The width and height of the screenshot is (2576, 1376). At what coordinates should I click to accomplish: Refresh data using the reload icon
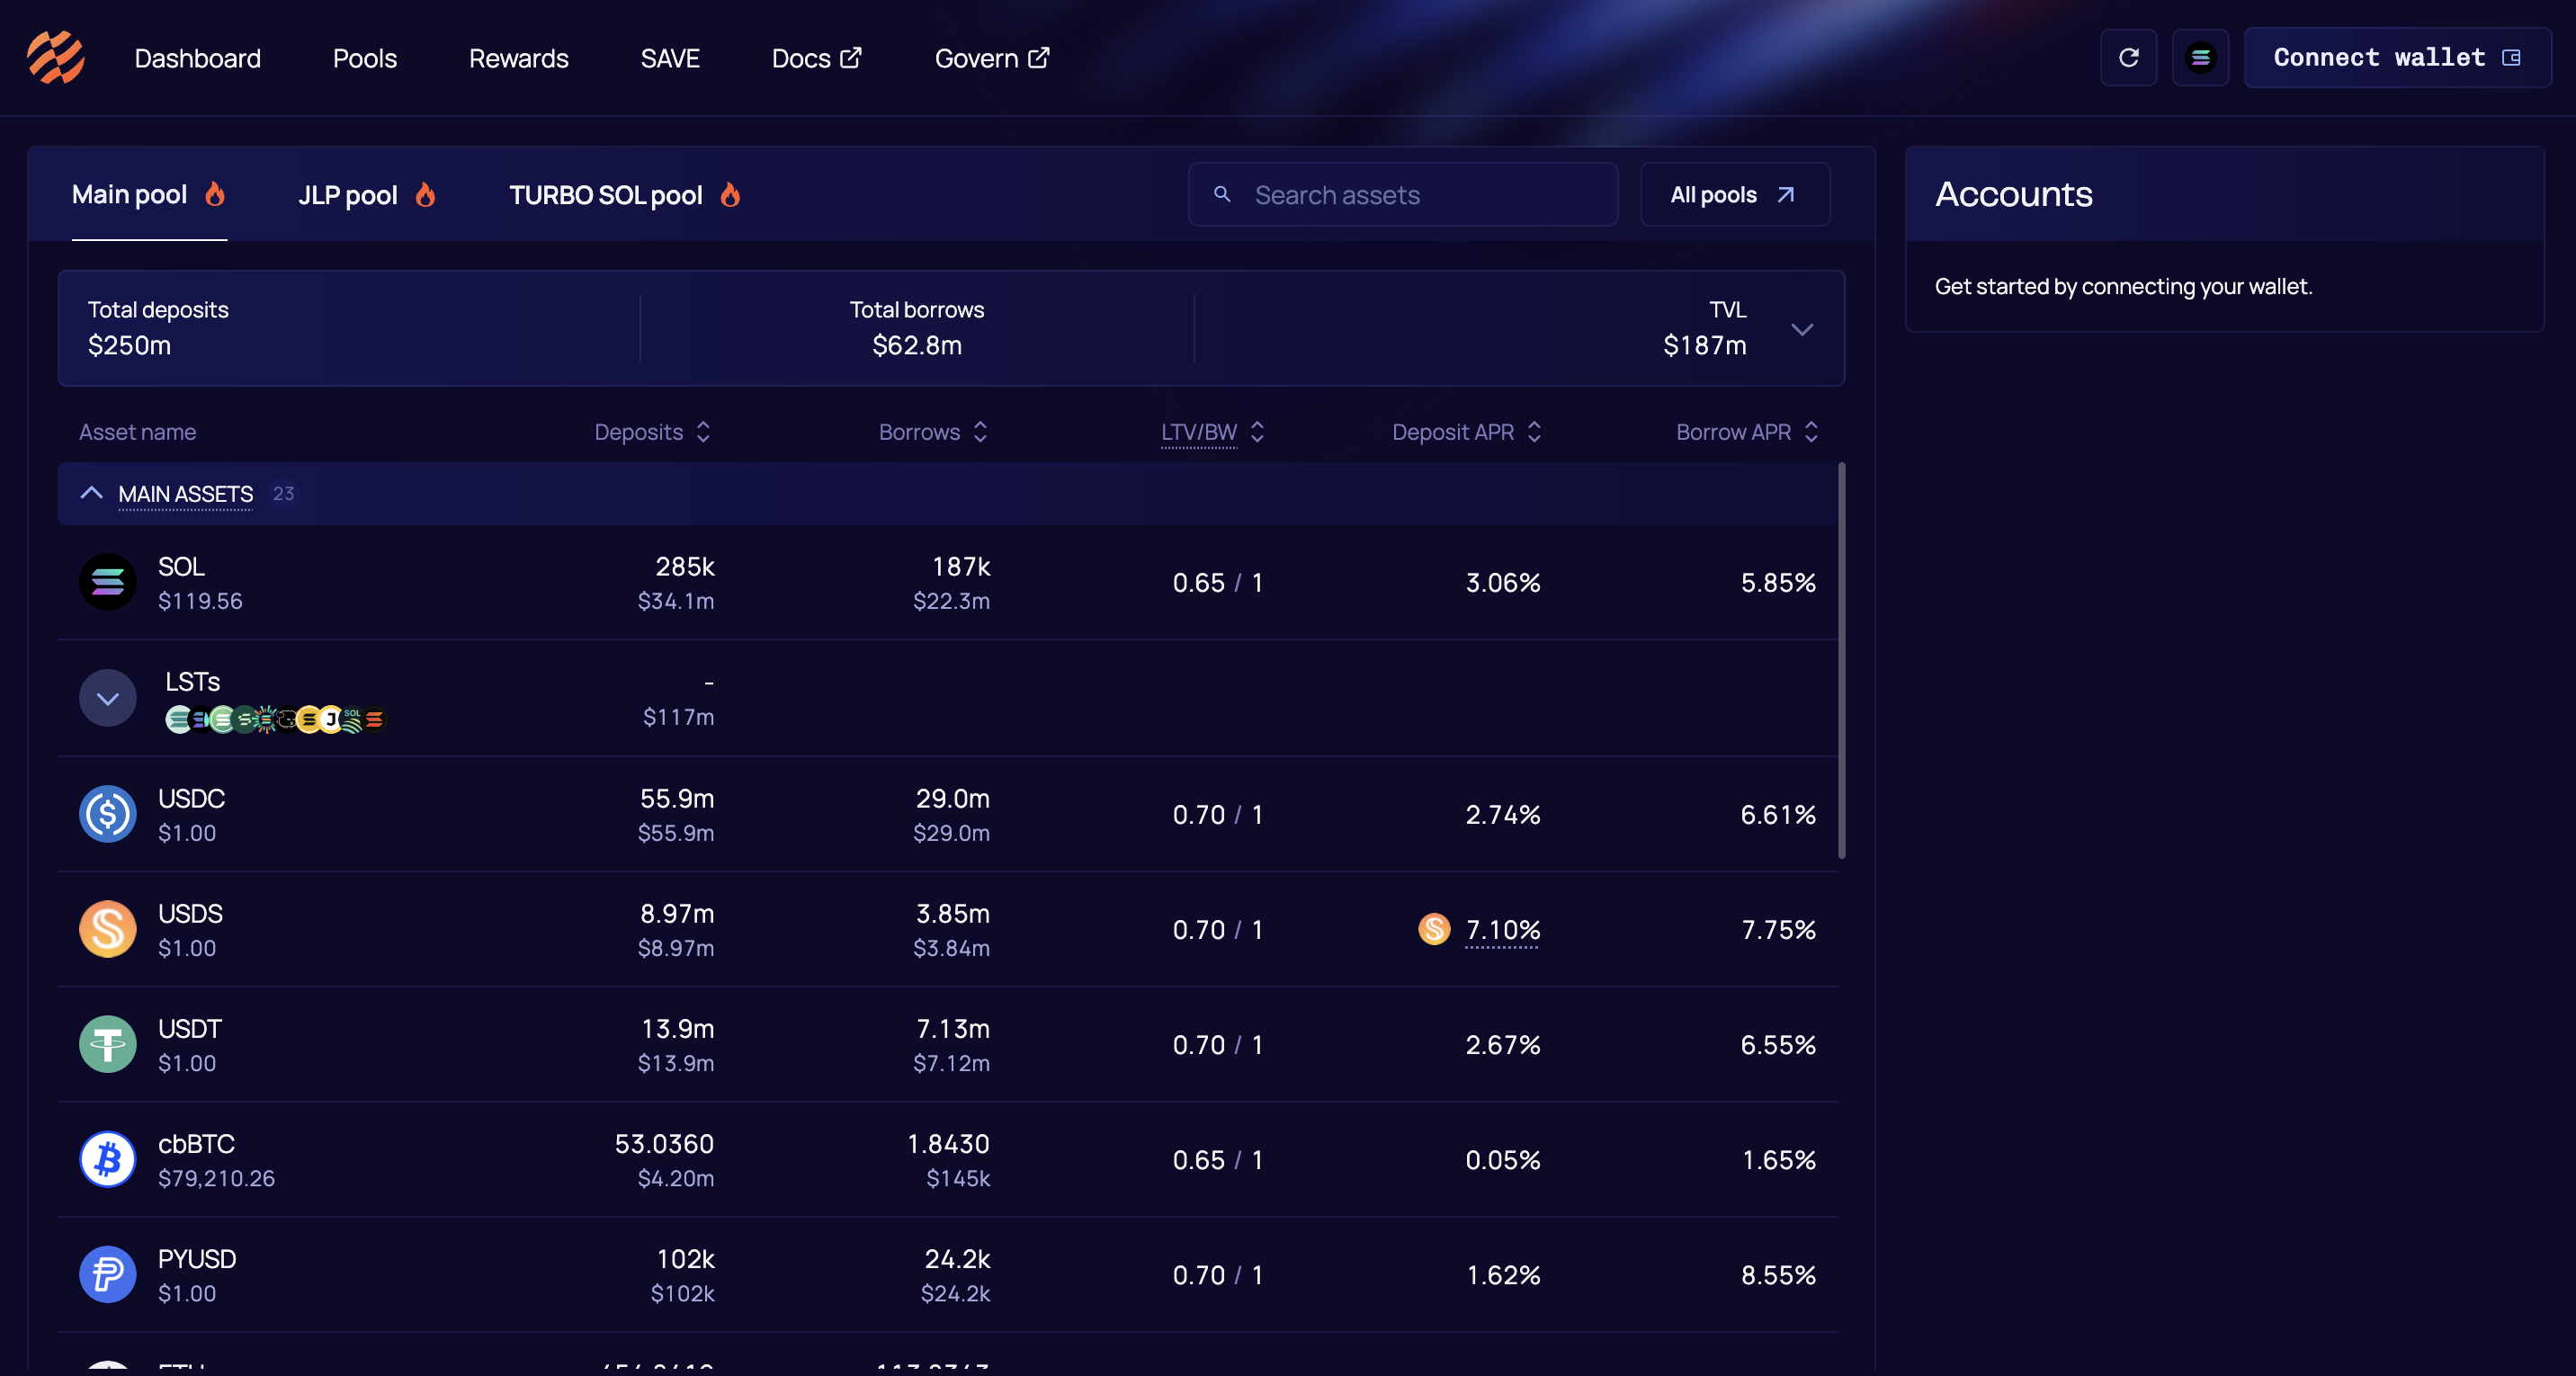(x=2128, y=57)
